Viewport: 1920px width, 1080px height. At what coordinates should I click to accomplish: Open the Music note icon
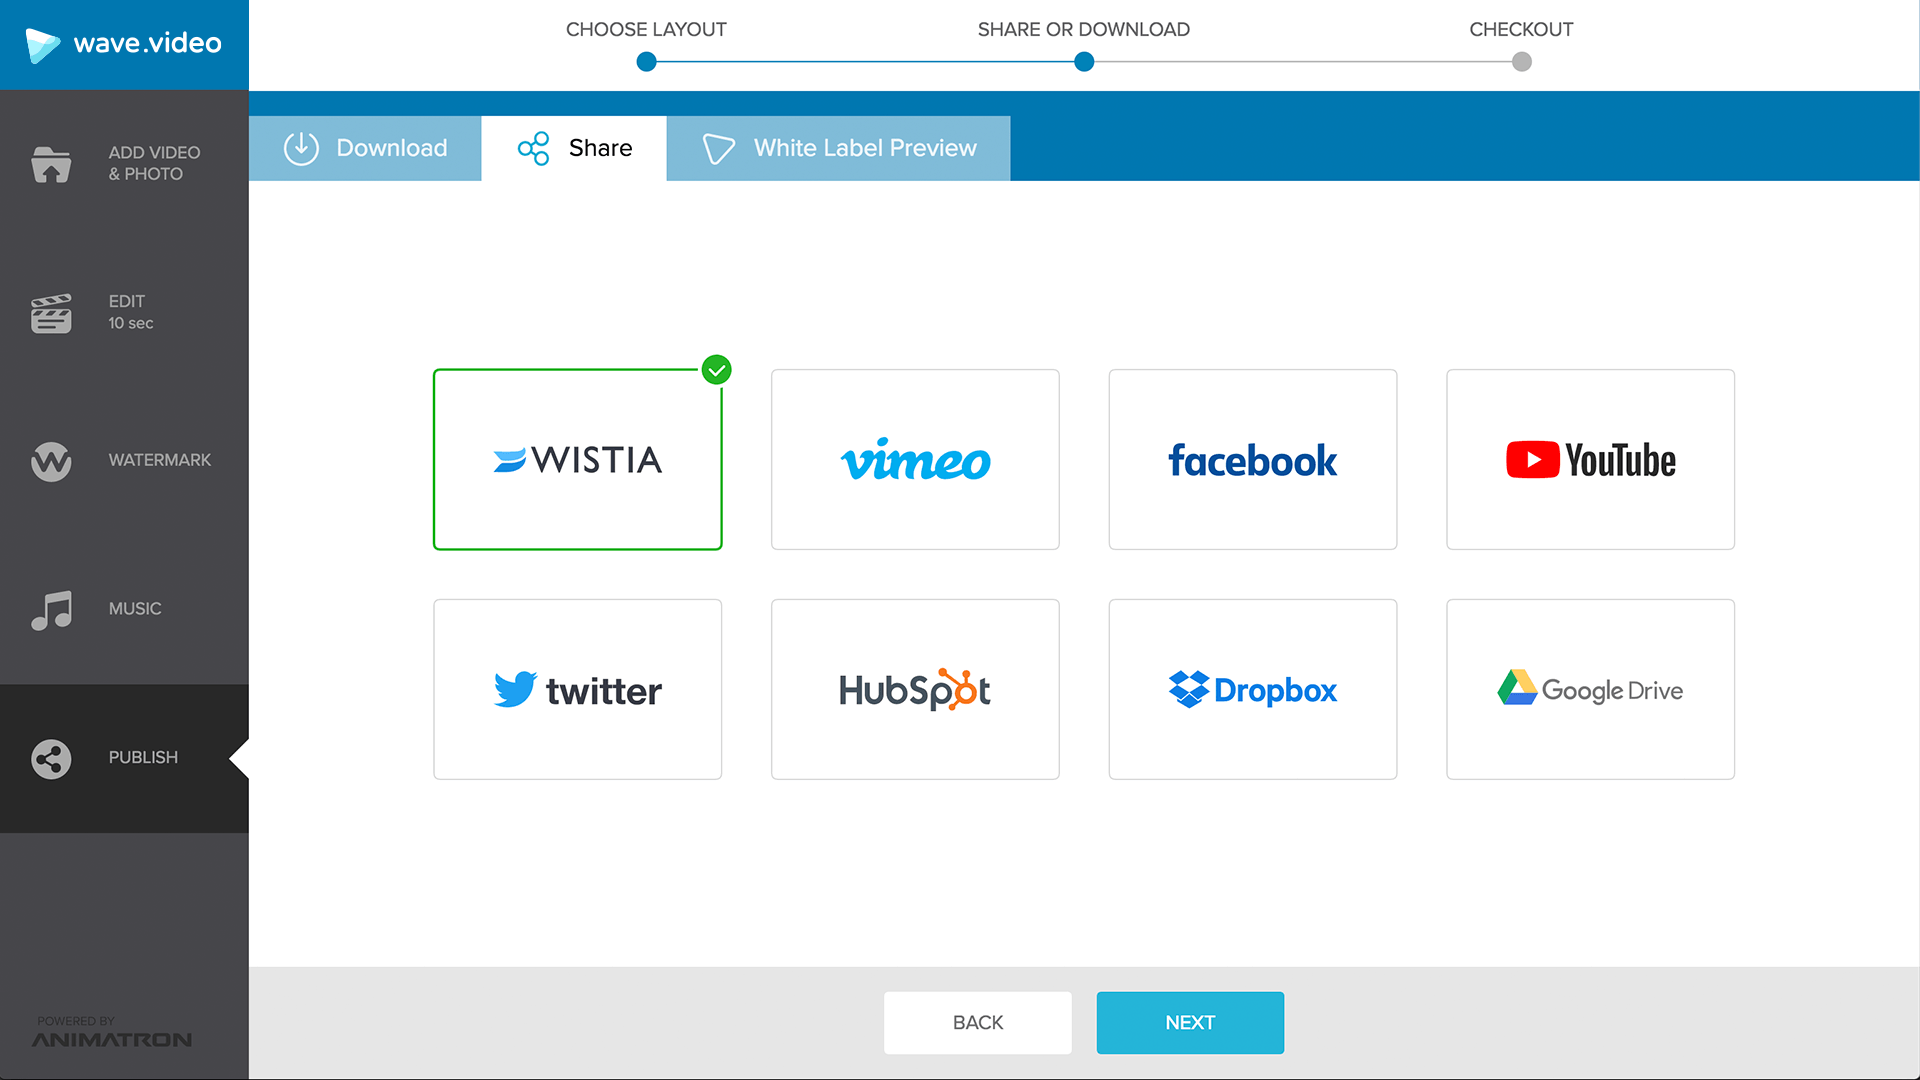[x=51, y=610]
